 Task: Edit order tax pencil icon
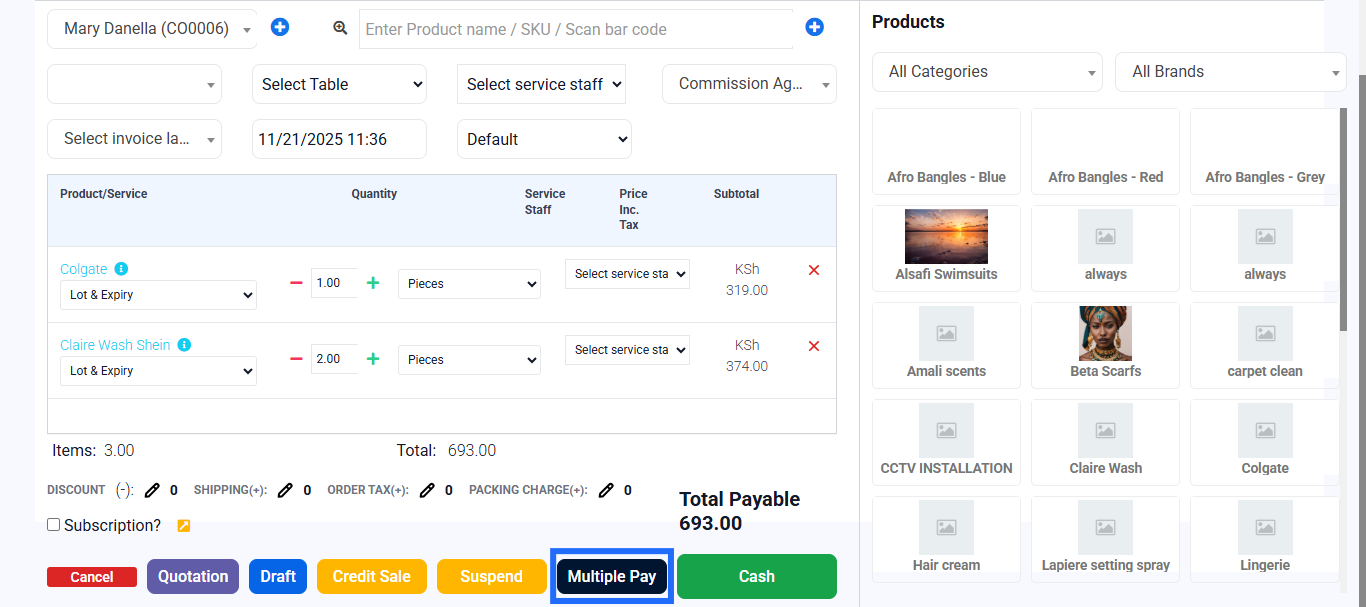pyautogui.click(x=427, y=490)
